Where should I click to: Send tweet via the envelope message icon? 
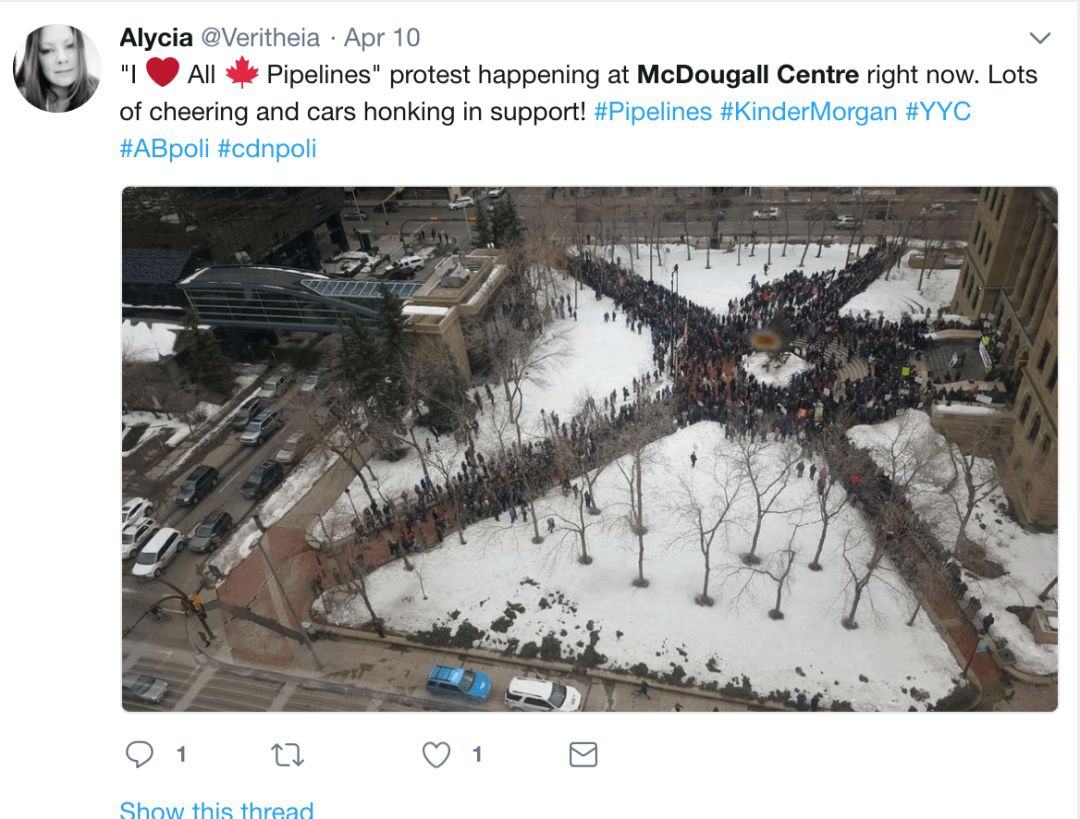[583, 754]
